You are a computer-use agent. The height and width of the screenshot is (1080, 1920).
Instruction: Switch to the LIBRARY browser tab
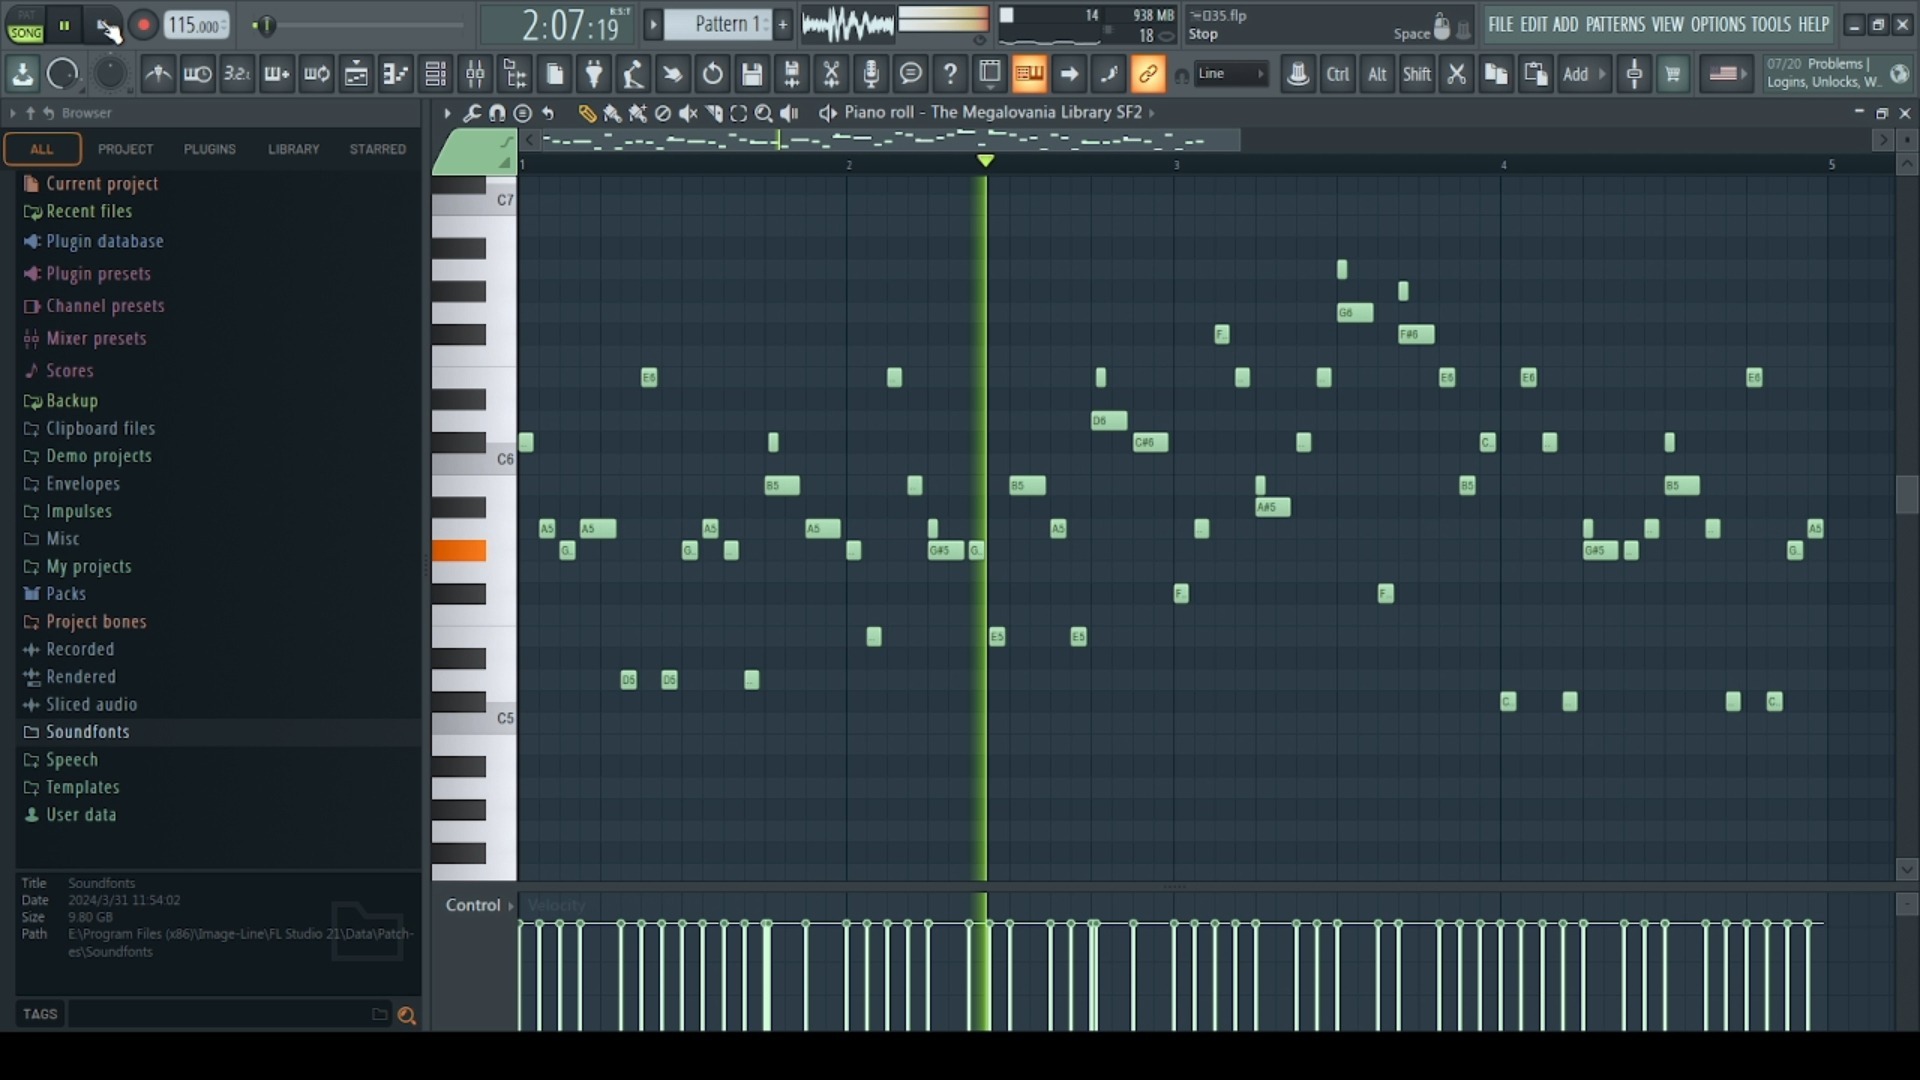point(294,149)
